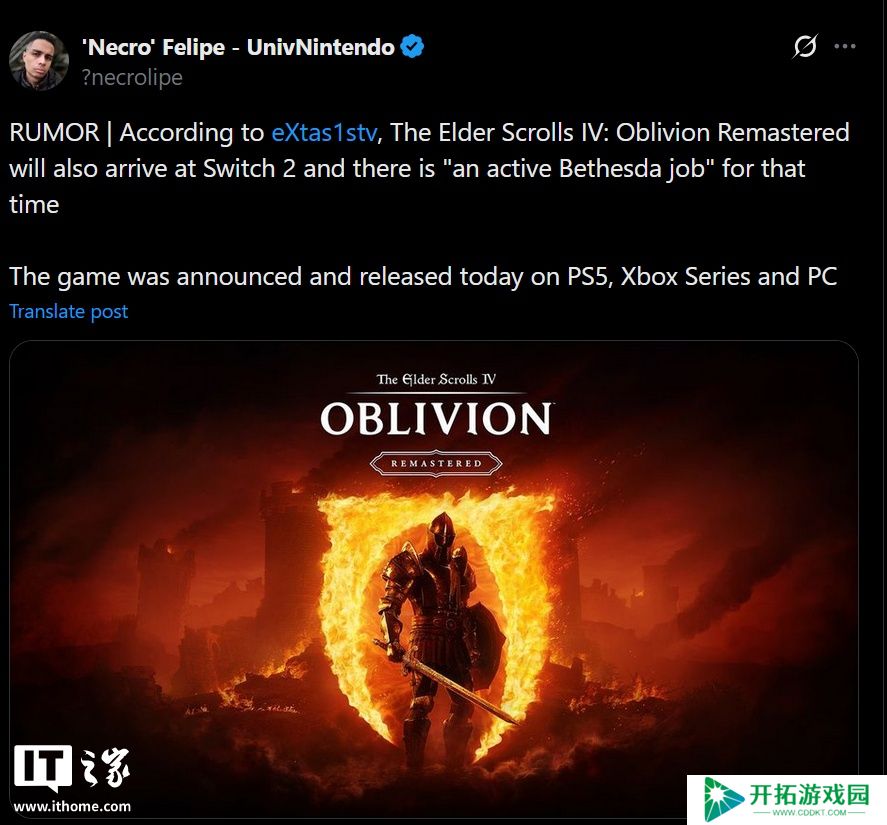This screenshot has height=825, width=887.
Task: Open the Grok explain-post icon
Action: click(805, 46)
